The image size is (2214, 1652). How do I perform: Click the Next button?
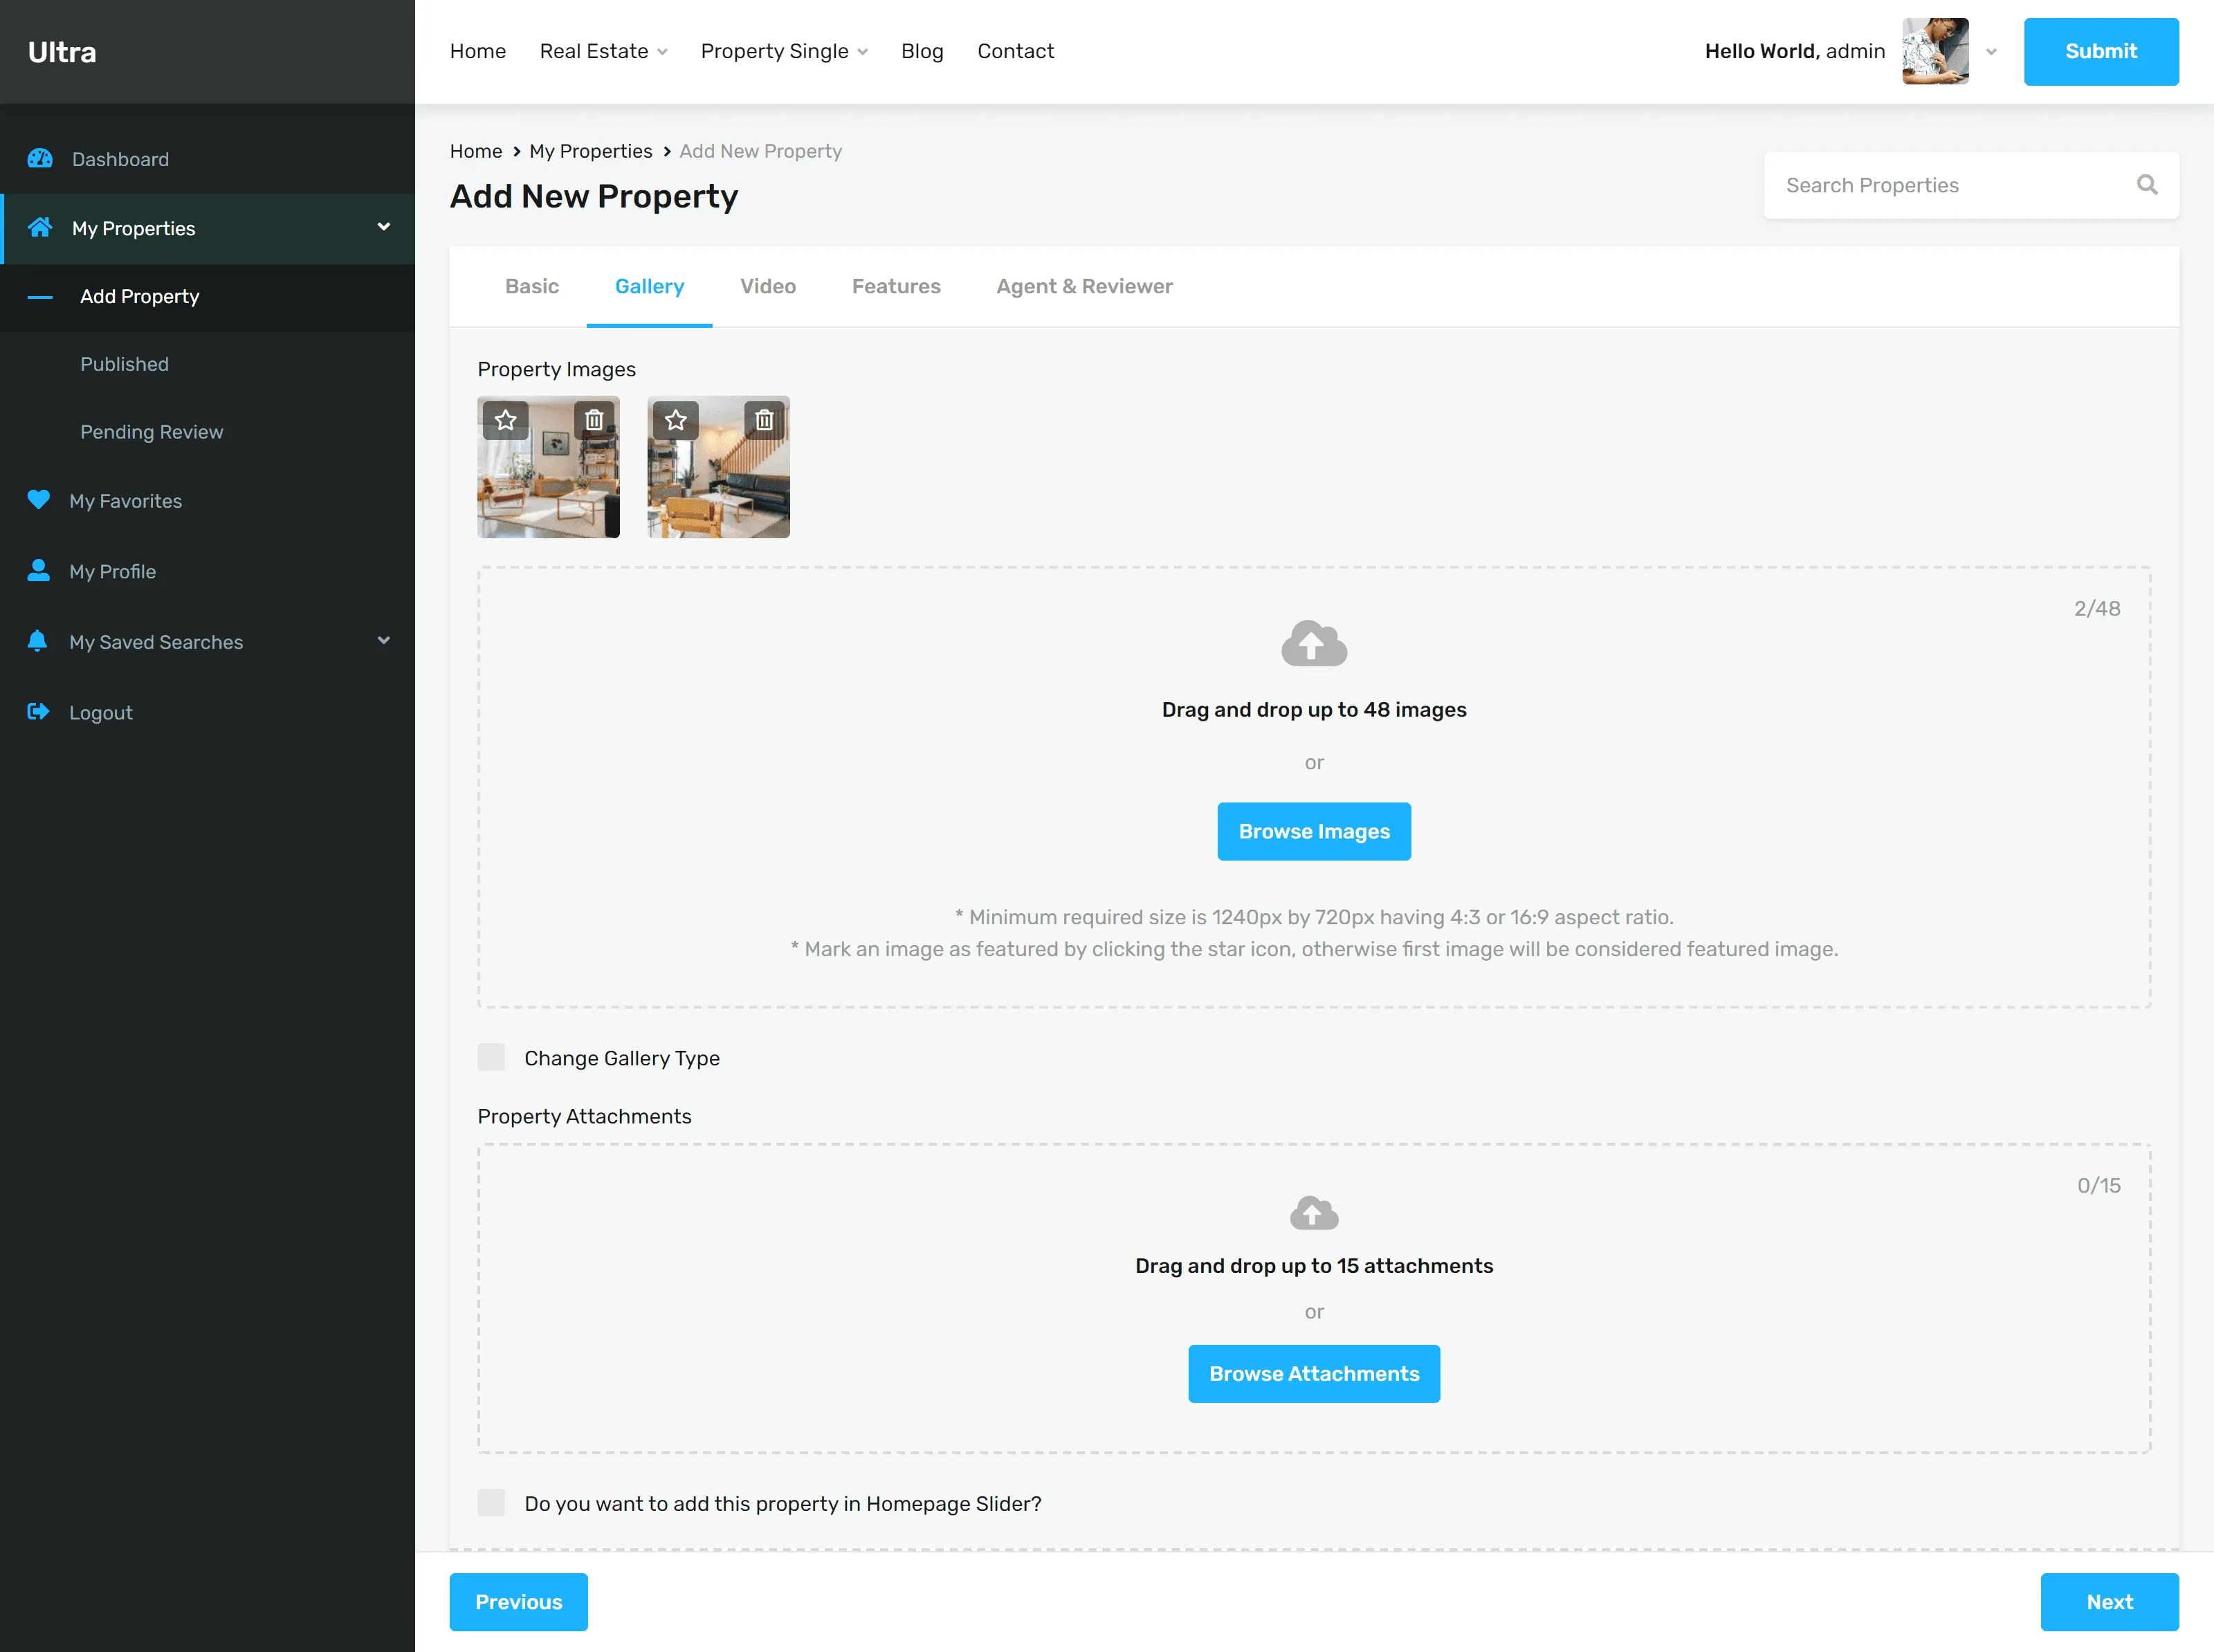2109,1602
